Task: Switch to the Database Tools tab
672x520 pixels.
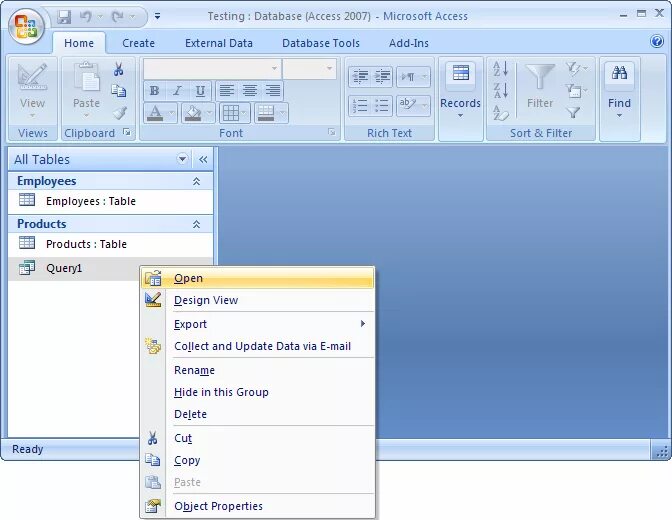Action: (321, 43)
